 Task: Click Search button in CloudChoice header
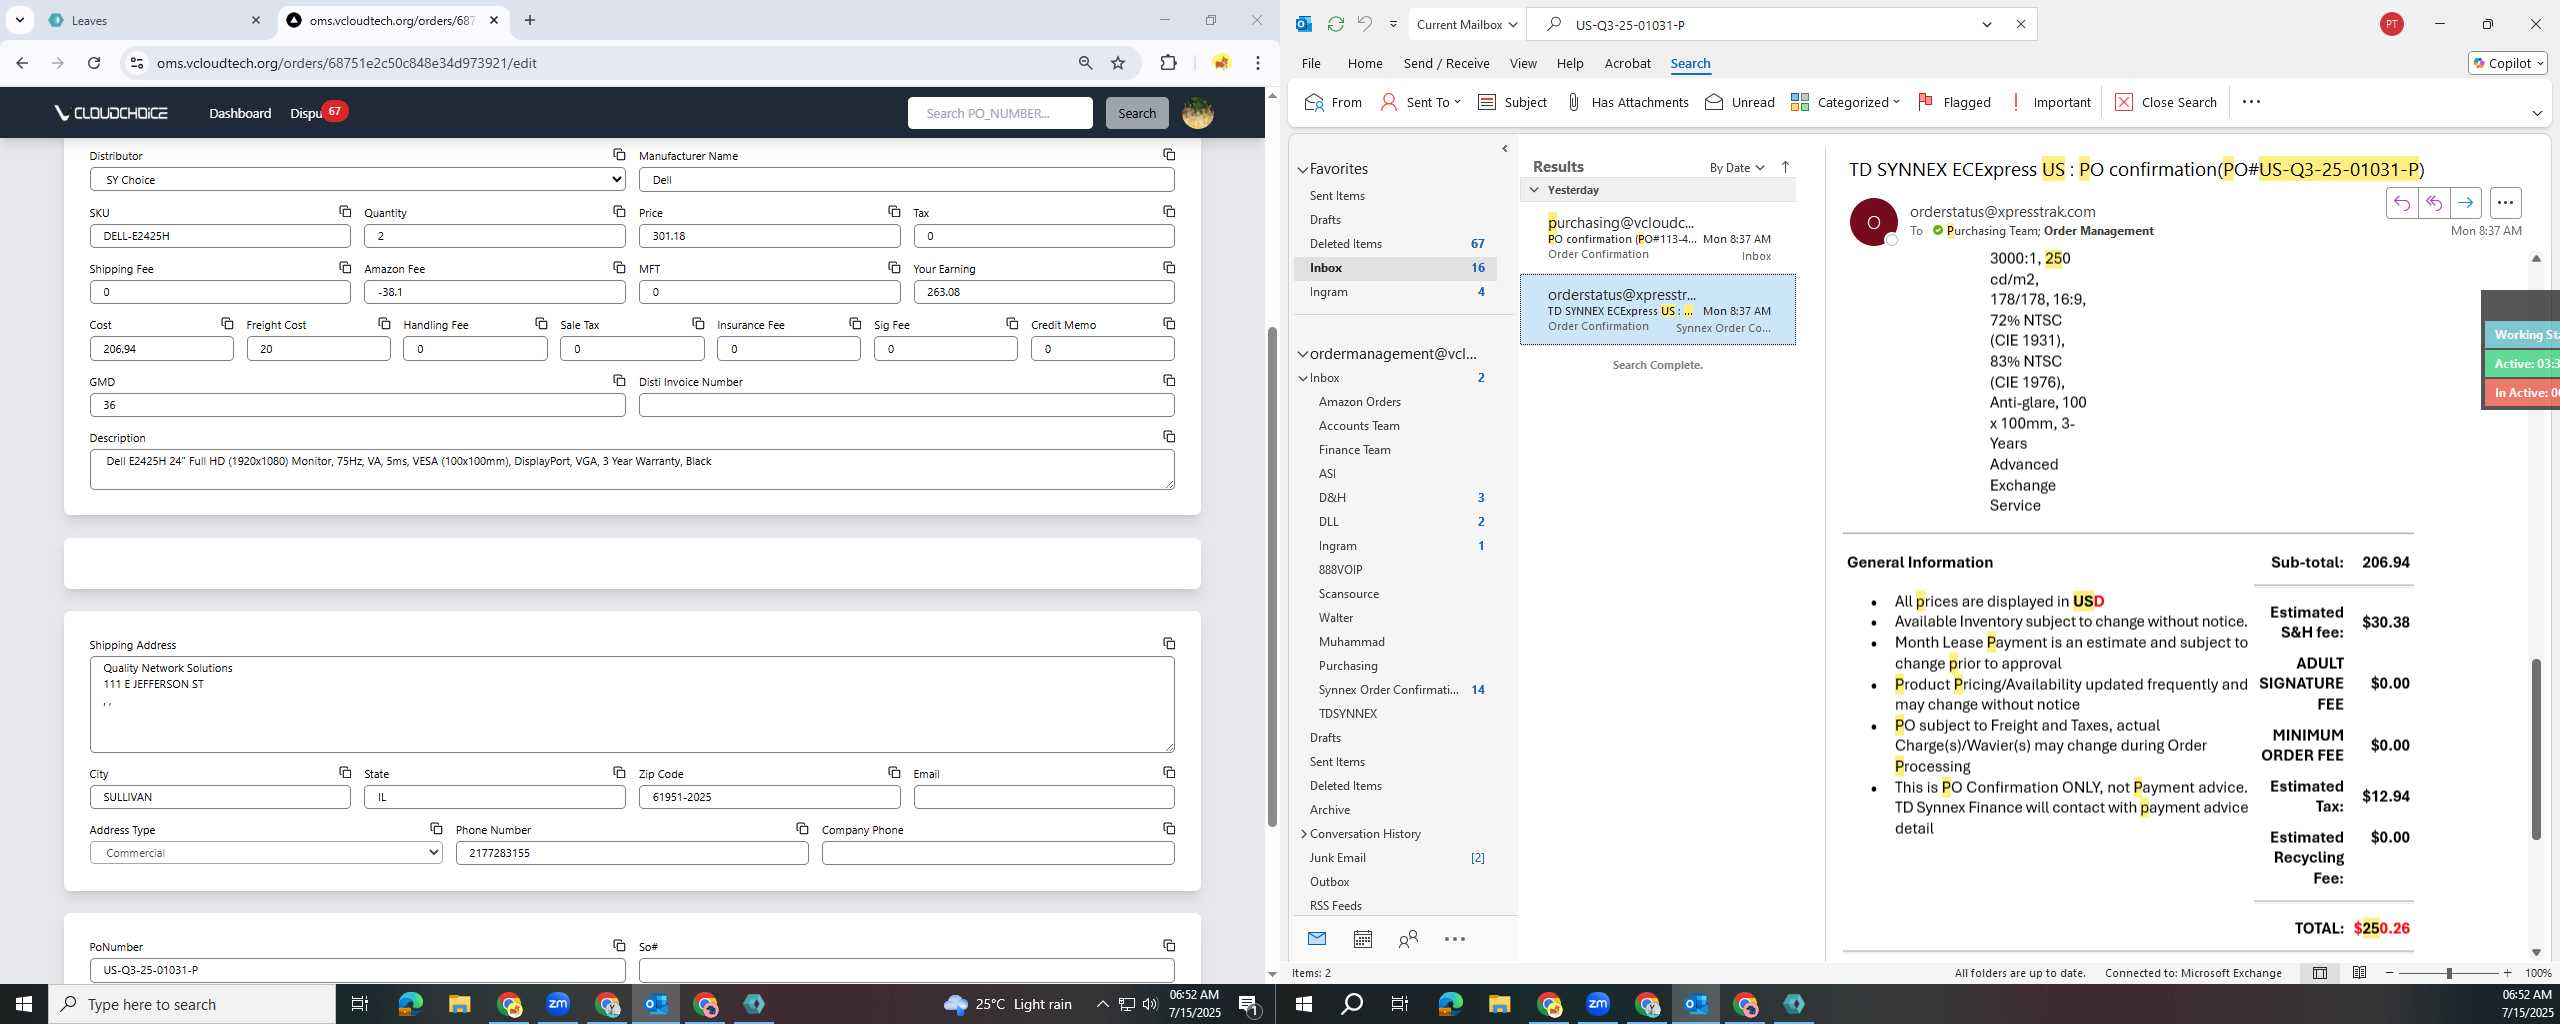(1136, 113)
